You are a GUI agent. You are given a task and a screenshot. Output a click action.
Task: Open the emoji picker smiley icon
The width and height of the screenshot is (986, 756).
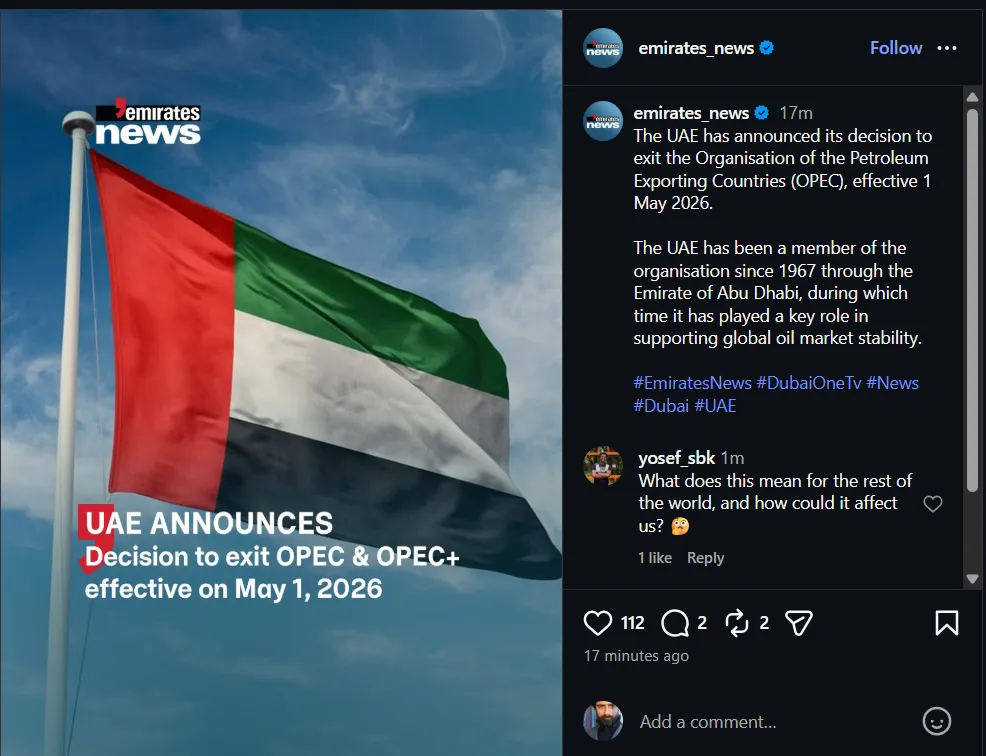click(936, 721)
